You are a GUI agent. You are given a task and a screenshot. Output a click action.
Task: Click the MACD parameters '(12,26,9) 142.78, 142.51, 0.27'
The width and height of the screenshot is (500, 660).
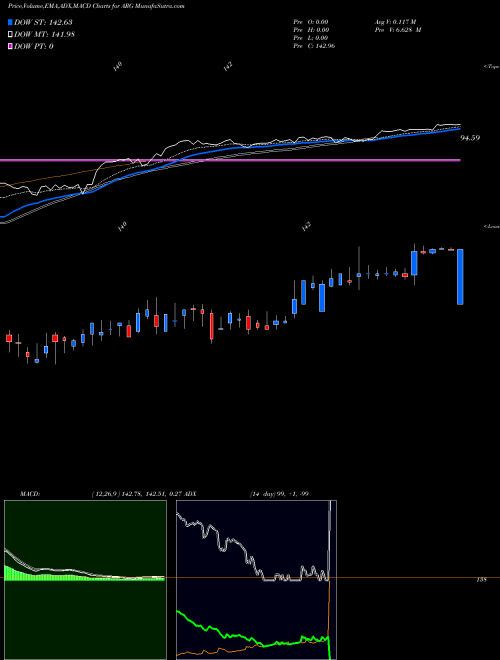[x=138, y=494]
